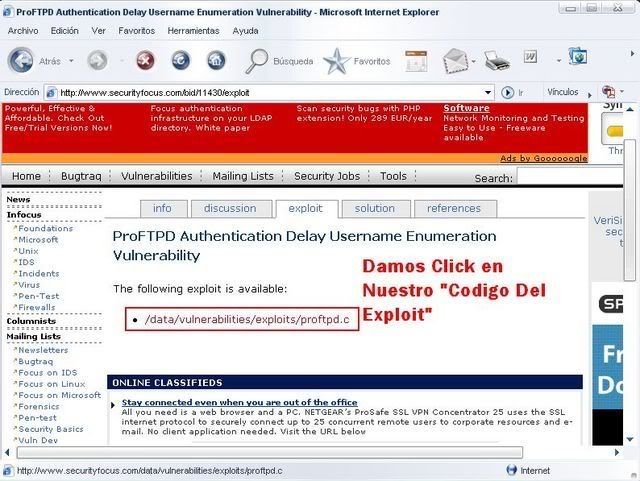This screenshot has height=481, width=640.
Task: Open the Ayuda menu
Action: (245, 31)
